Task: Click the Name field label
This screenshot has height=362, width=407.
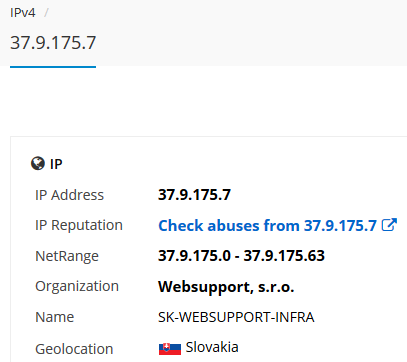Action: pos(54,317)
